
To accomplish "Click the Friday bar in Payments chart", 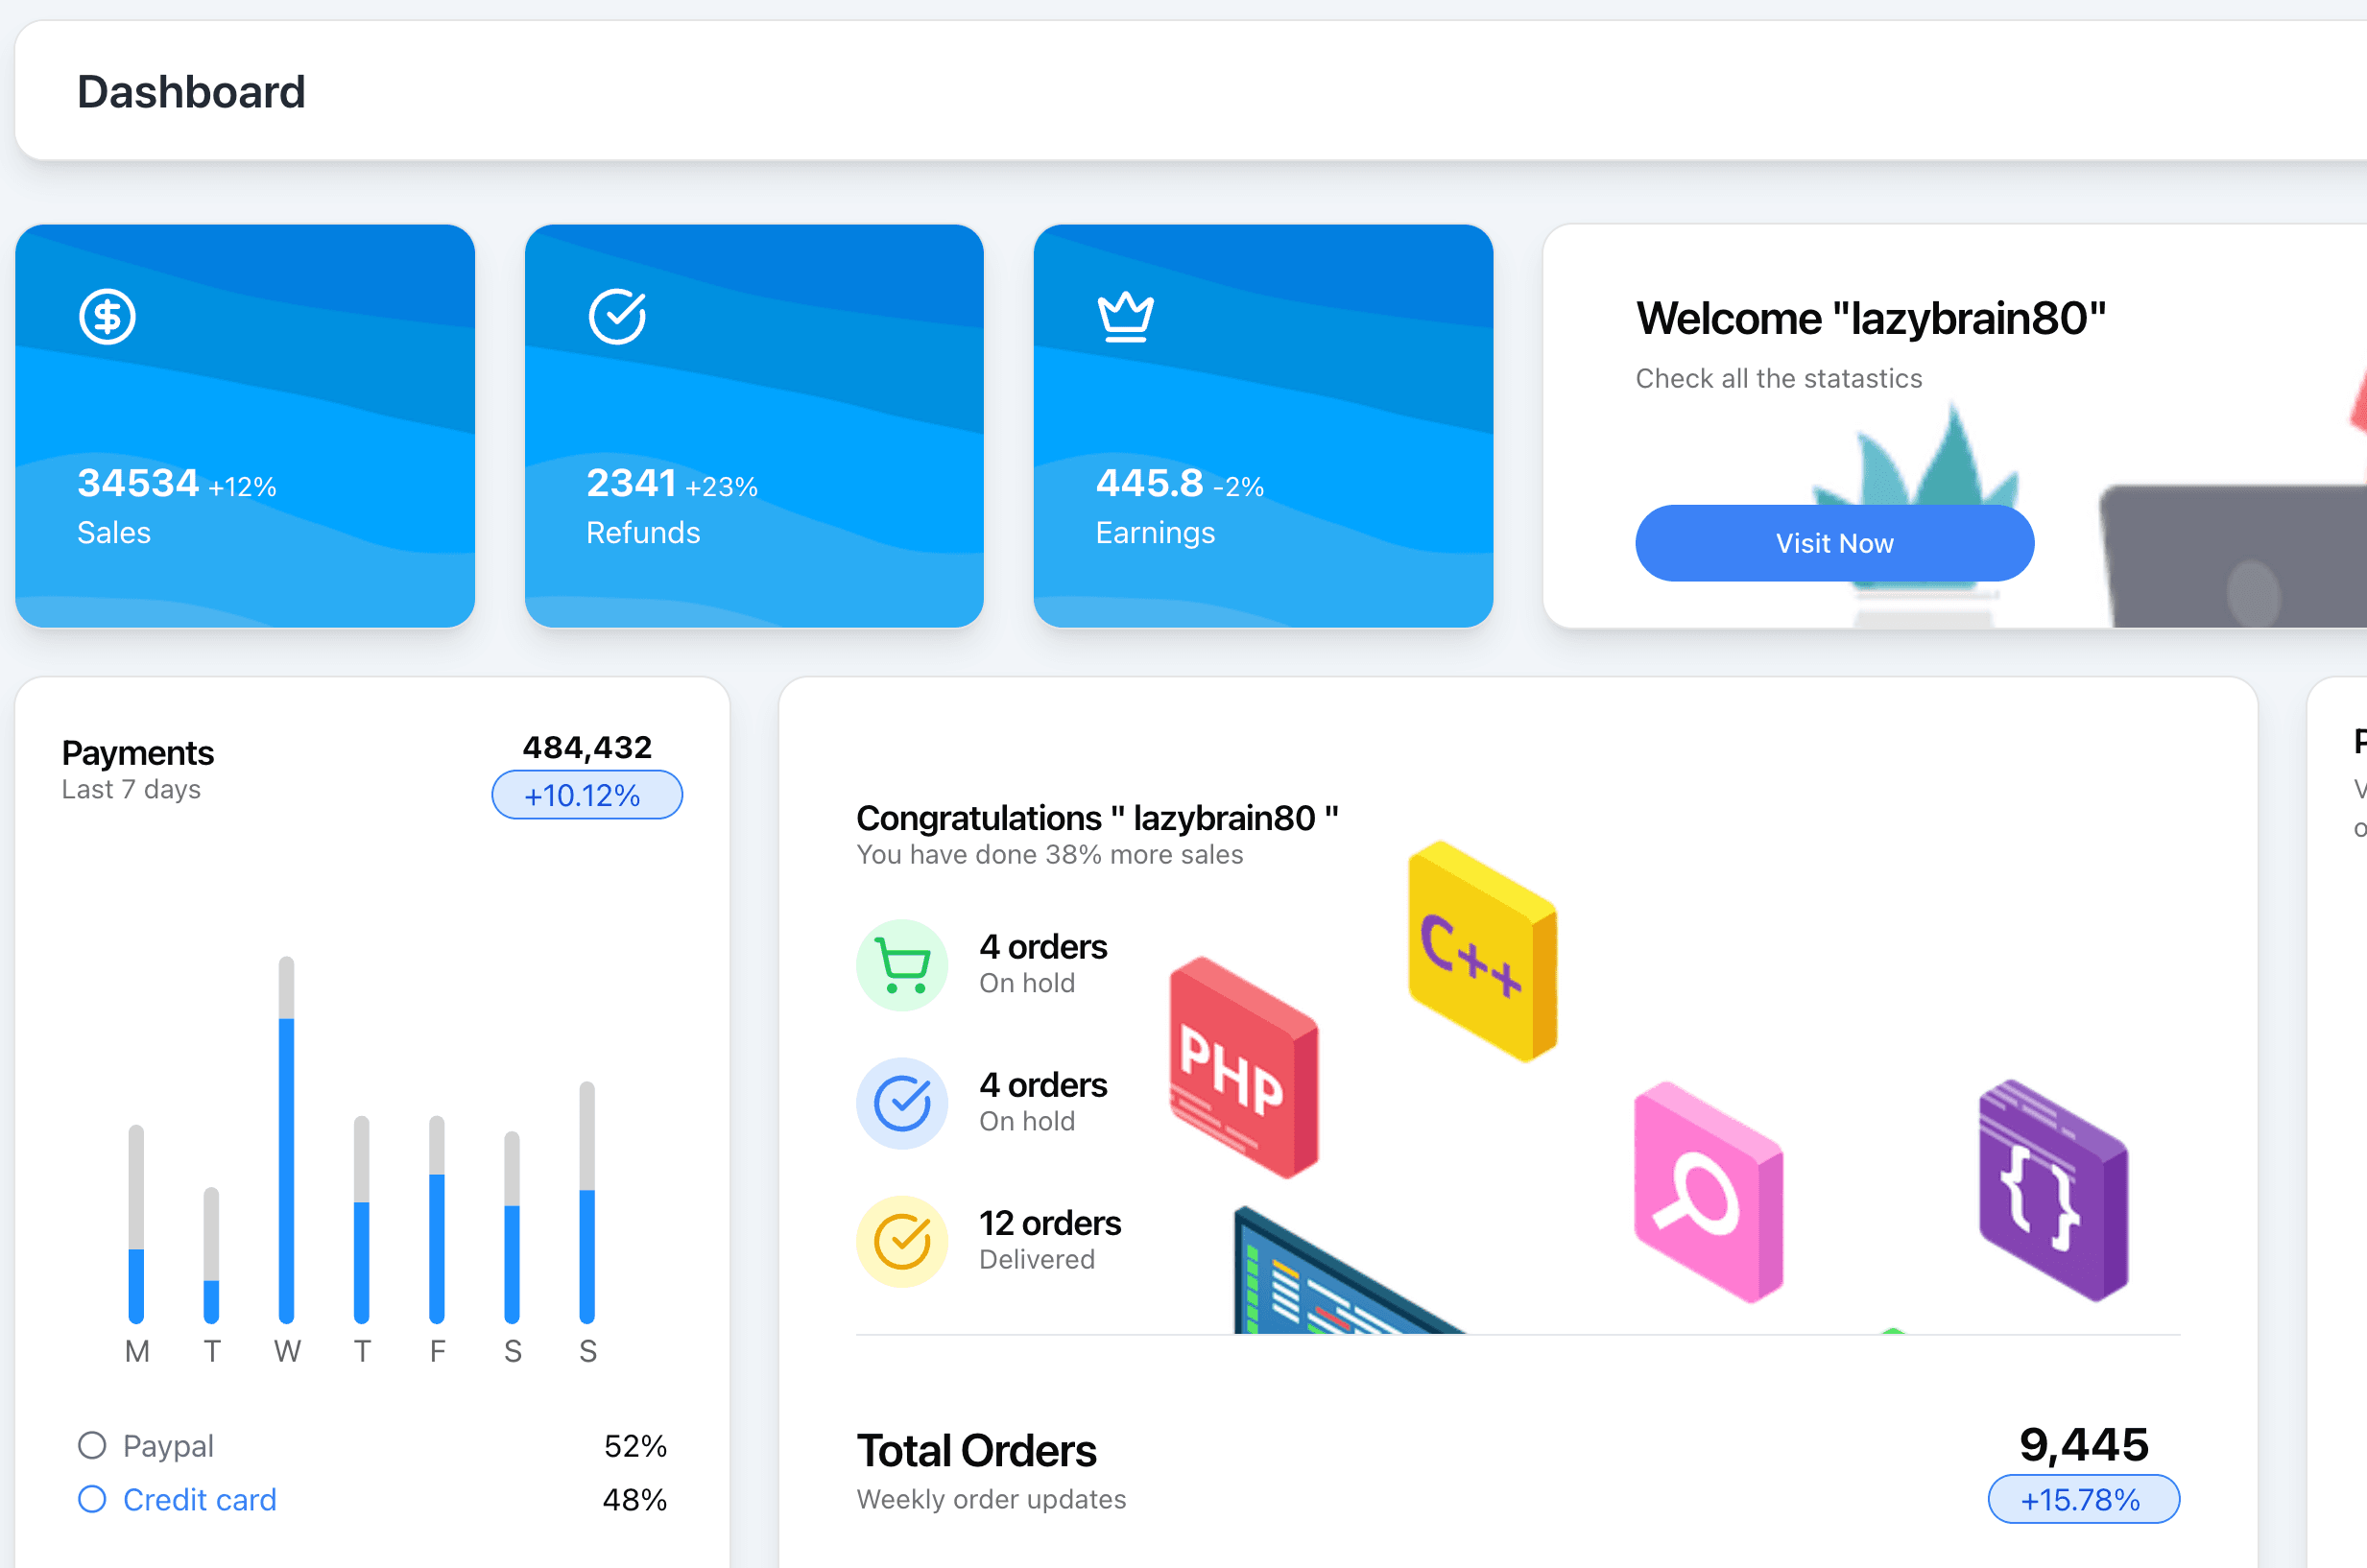I will point(437,1219).
